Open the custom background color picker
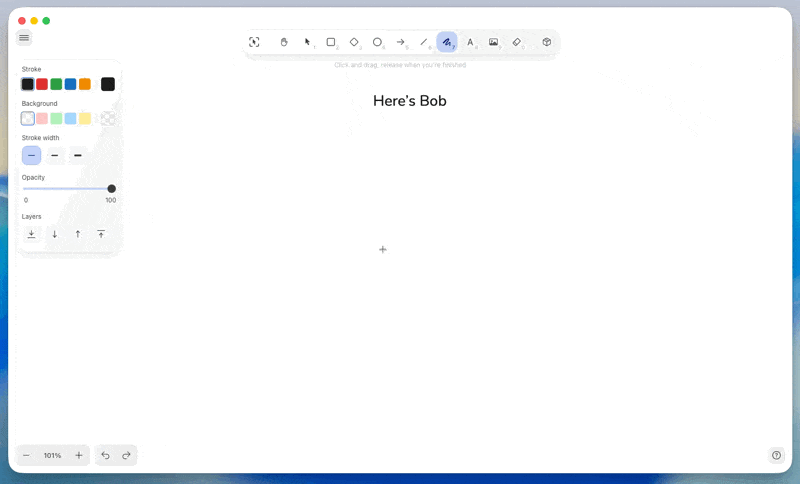This screenshot has width=800, height=484. pyautogui.click(x=108, y=118)
